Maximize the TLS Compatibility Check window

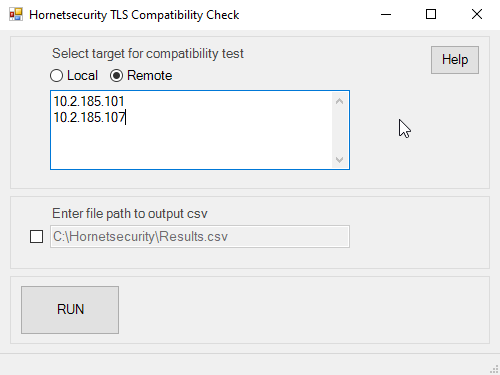[431, 14]
